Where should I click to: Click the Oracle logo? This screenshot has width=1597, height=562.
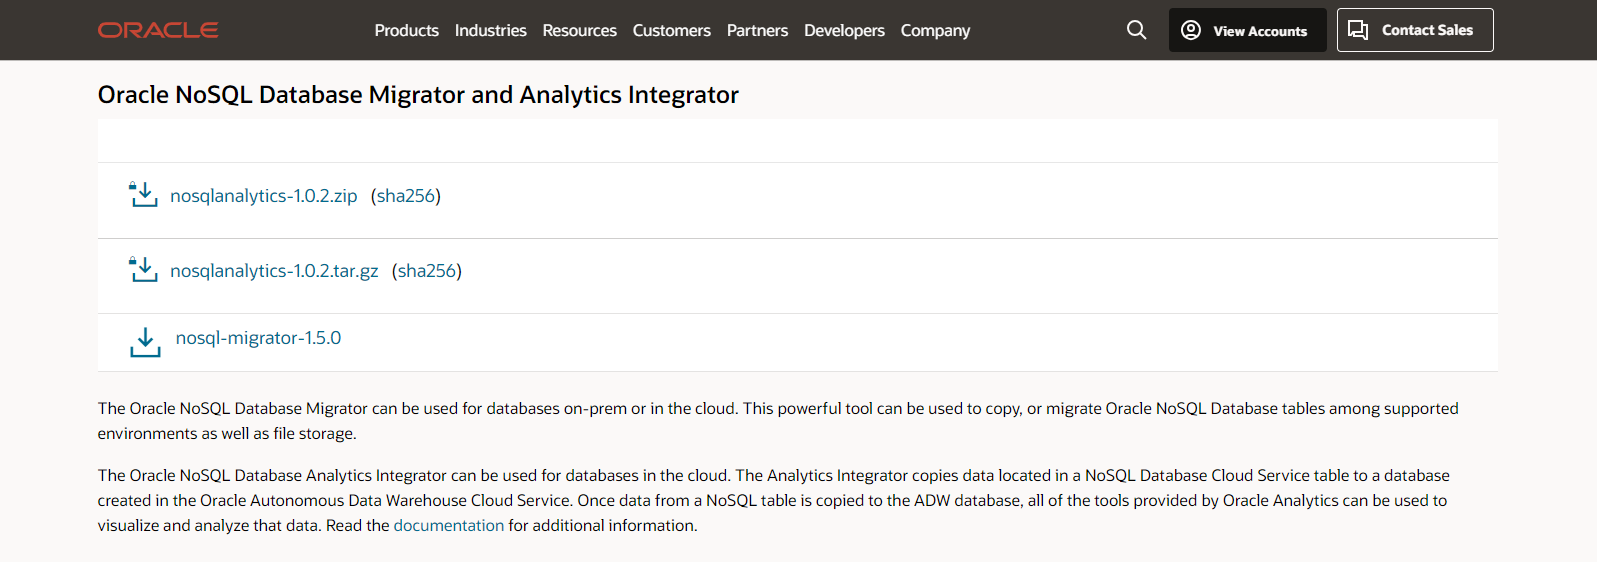point(158,30)
